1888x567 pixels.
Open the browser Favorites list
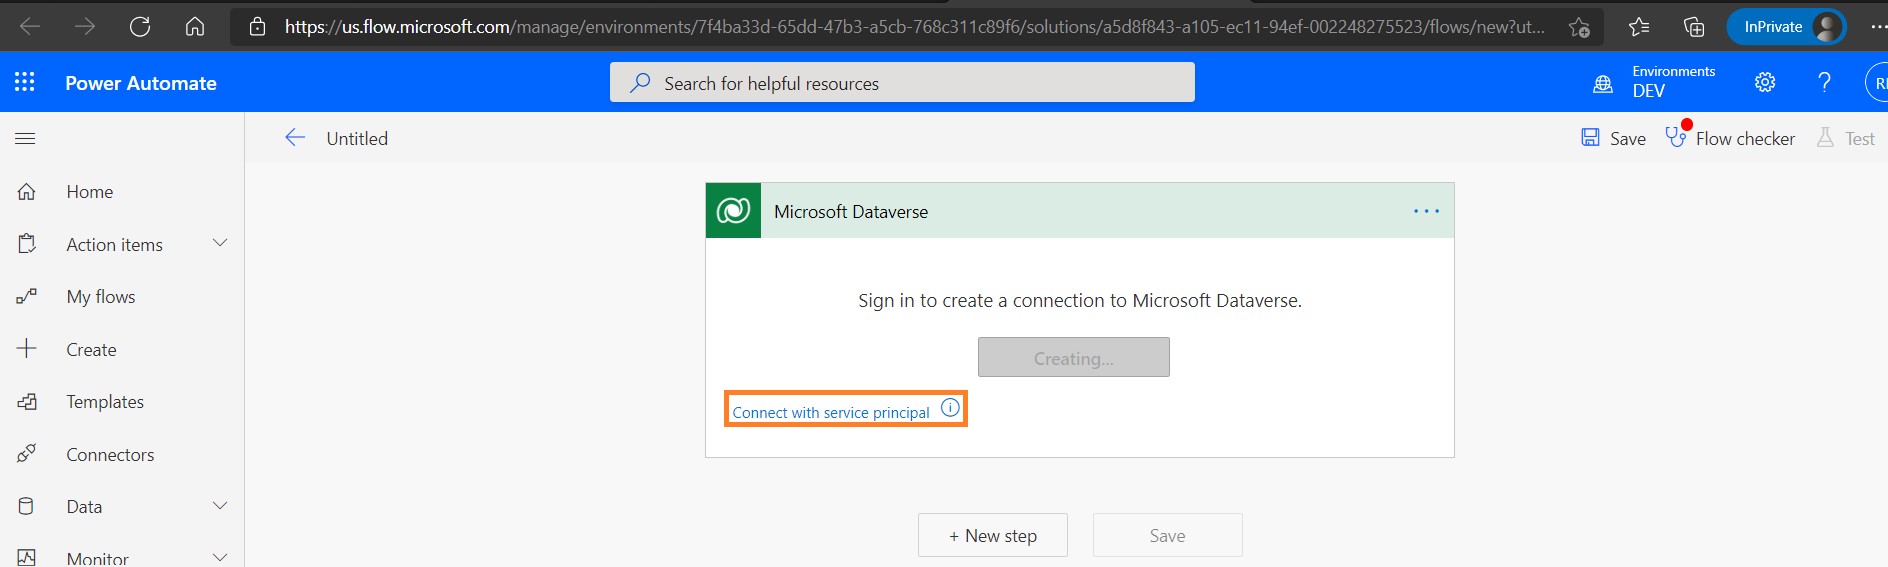[1639, 27]
